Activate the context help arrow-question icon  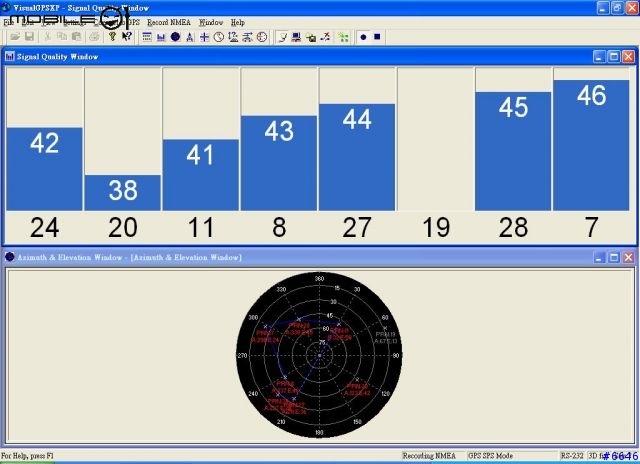coord(127,37)
